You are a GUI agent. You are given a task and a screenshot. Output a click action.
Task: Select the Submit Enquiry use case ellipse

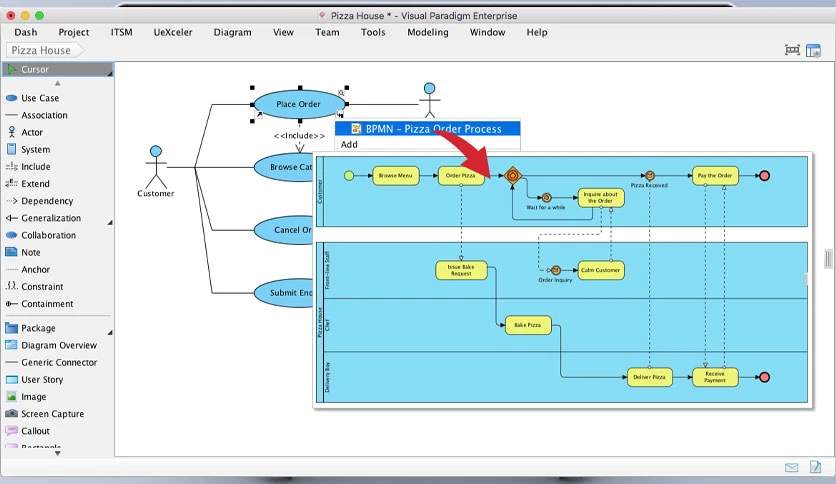284,293
